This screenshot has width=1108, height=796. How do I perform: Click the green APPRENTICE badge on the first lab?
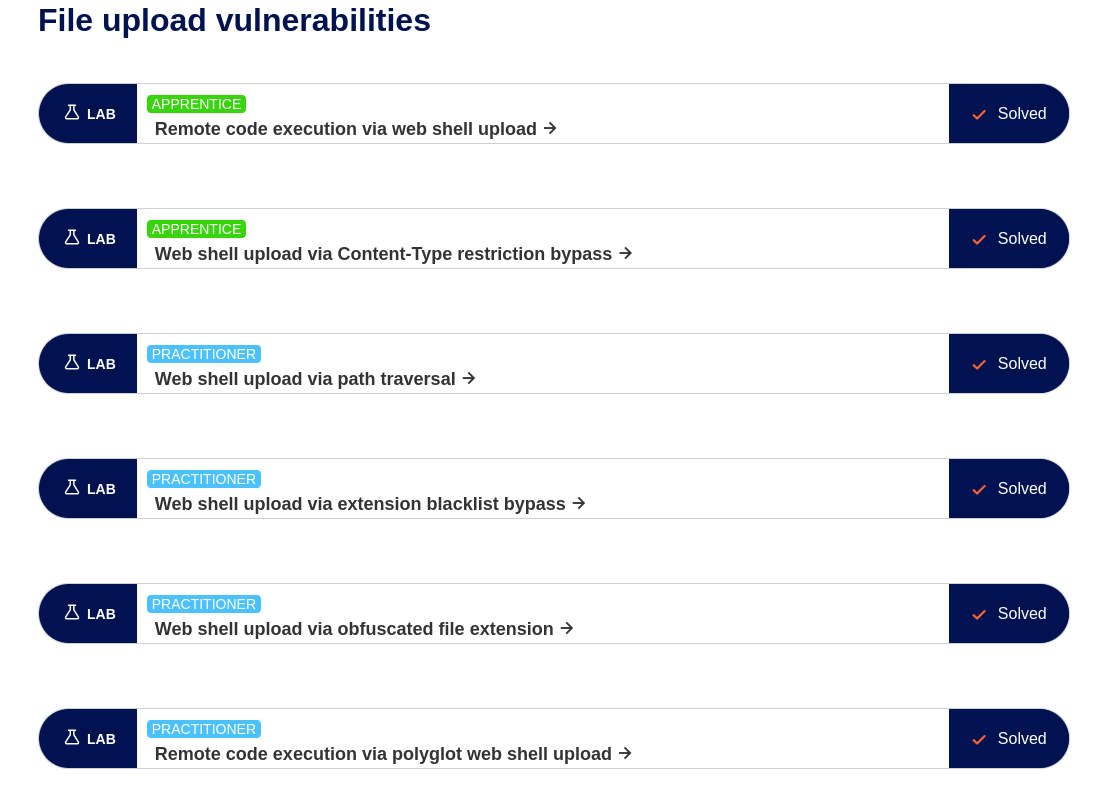tap(196, 104)
